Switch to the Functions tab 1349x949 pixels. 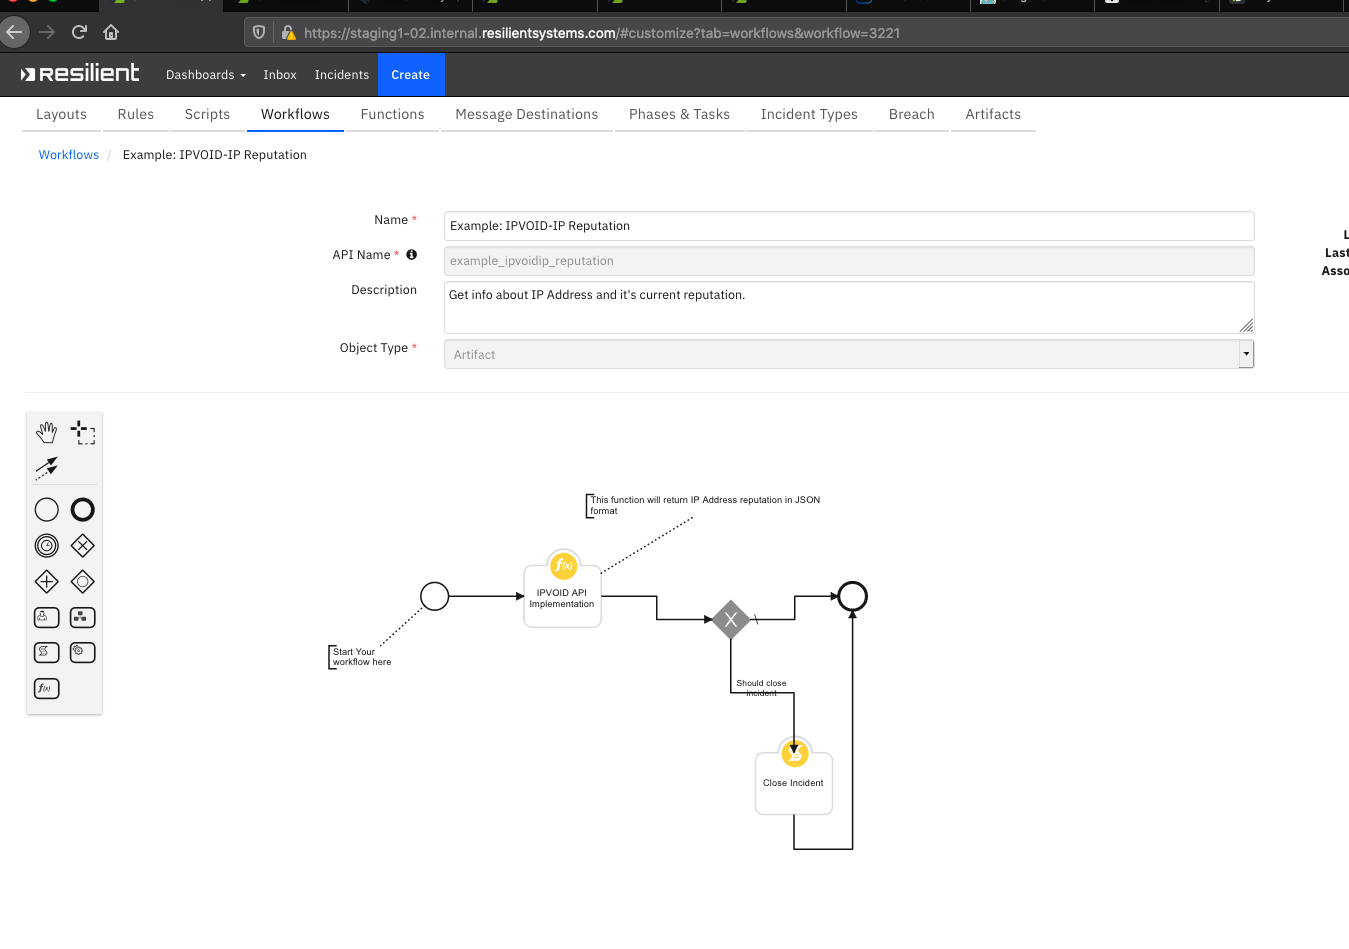click(393, 115)
